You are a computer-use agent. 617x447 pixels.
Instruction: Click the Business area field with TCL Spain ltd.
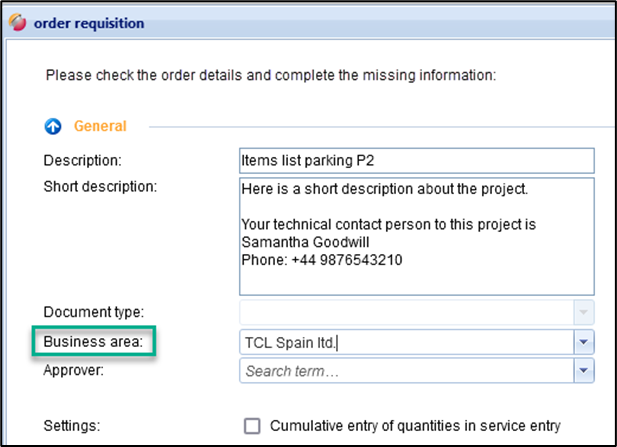405,342
